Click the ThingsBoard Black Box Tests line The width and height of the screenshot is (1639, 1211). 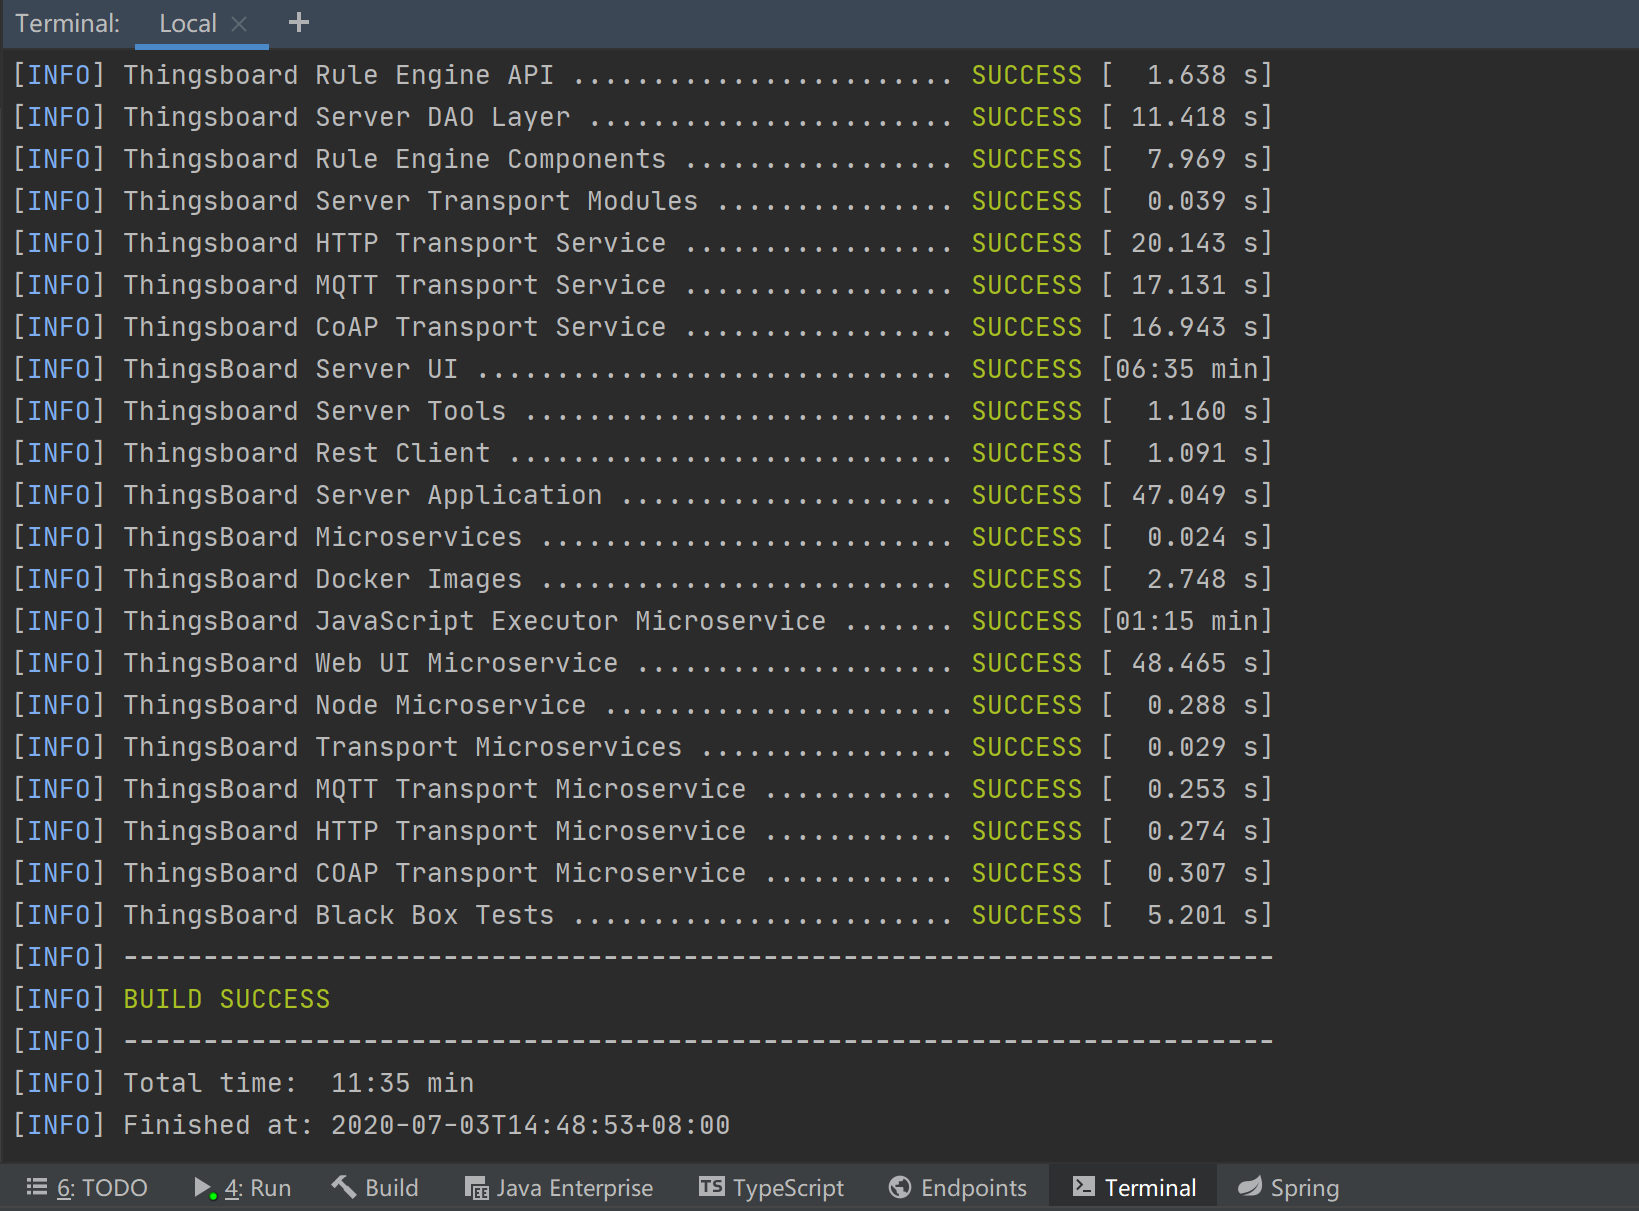click(642, 915)
